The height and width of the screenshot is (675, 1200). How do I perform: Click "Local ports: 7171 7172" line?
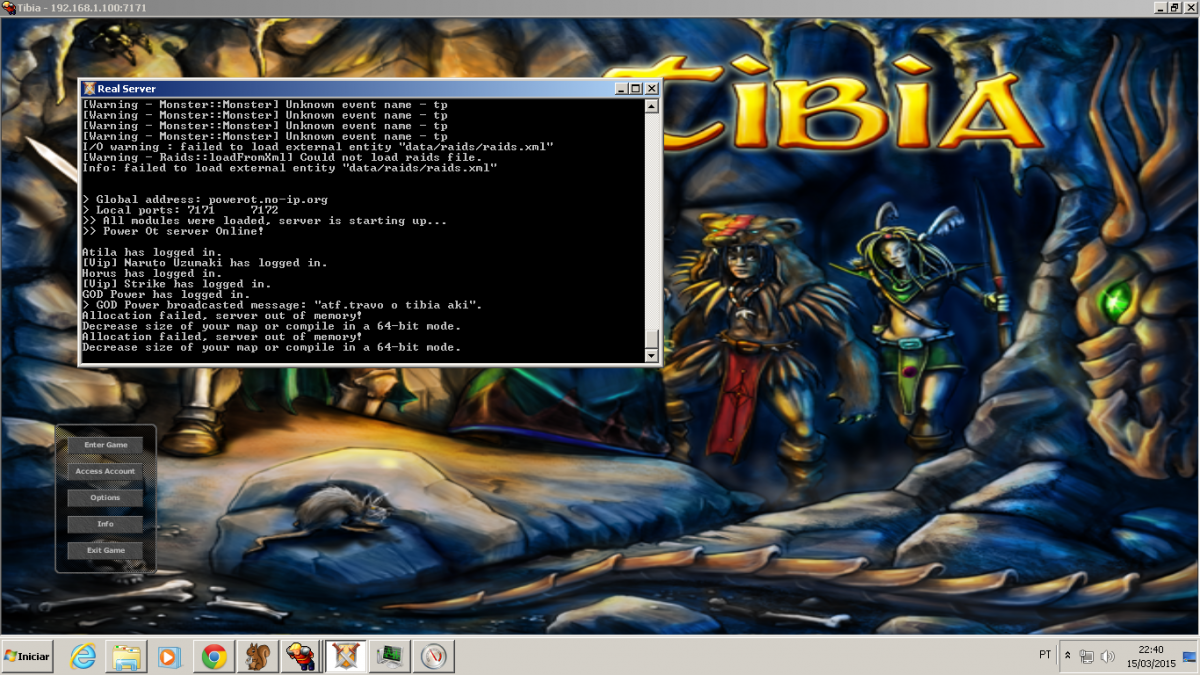tap(180, 210)
